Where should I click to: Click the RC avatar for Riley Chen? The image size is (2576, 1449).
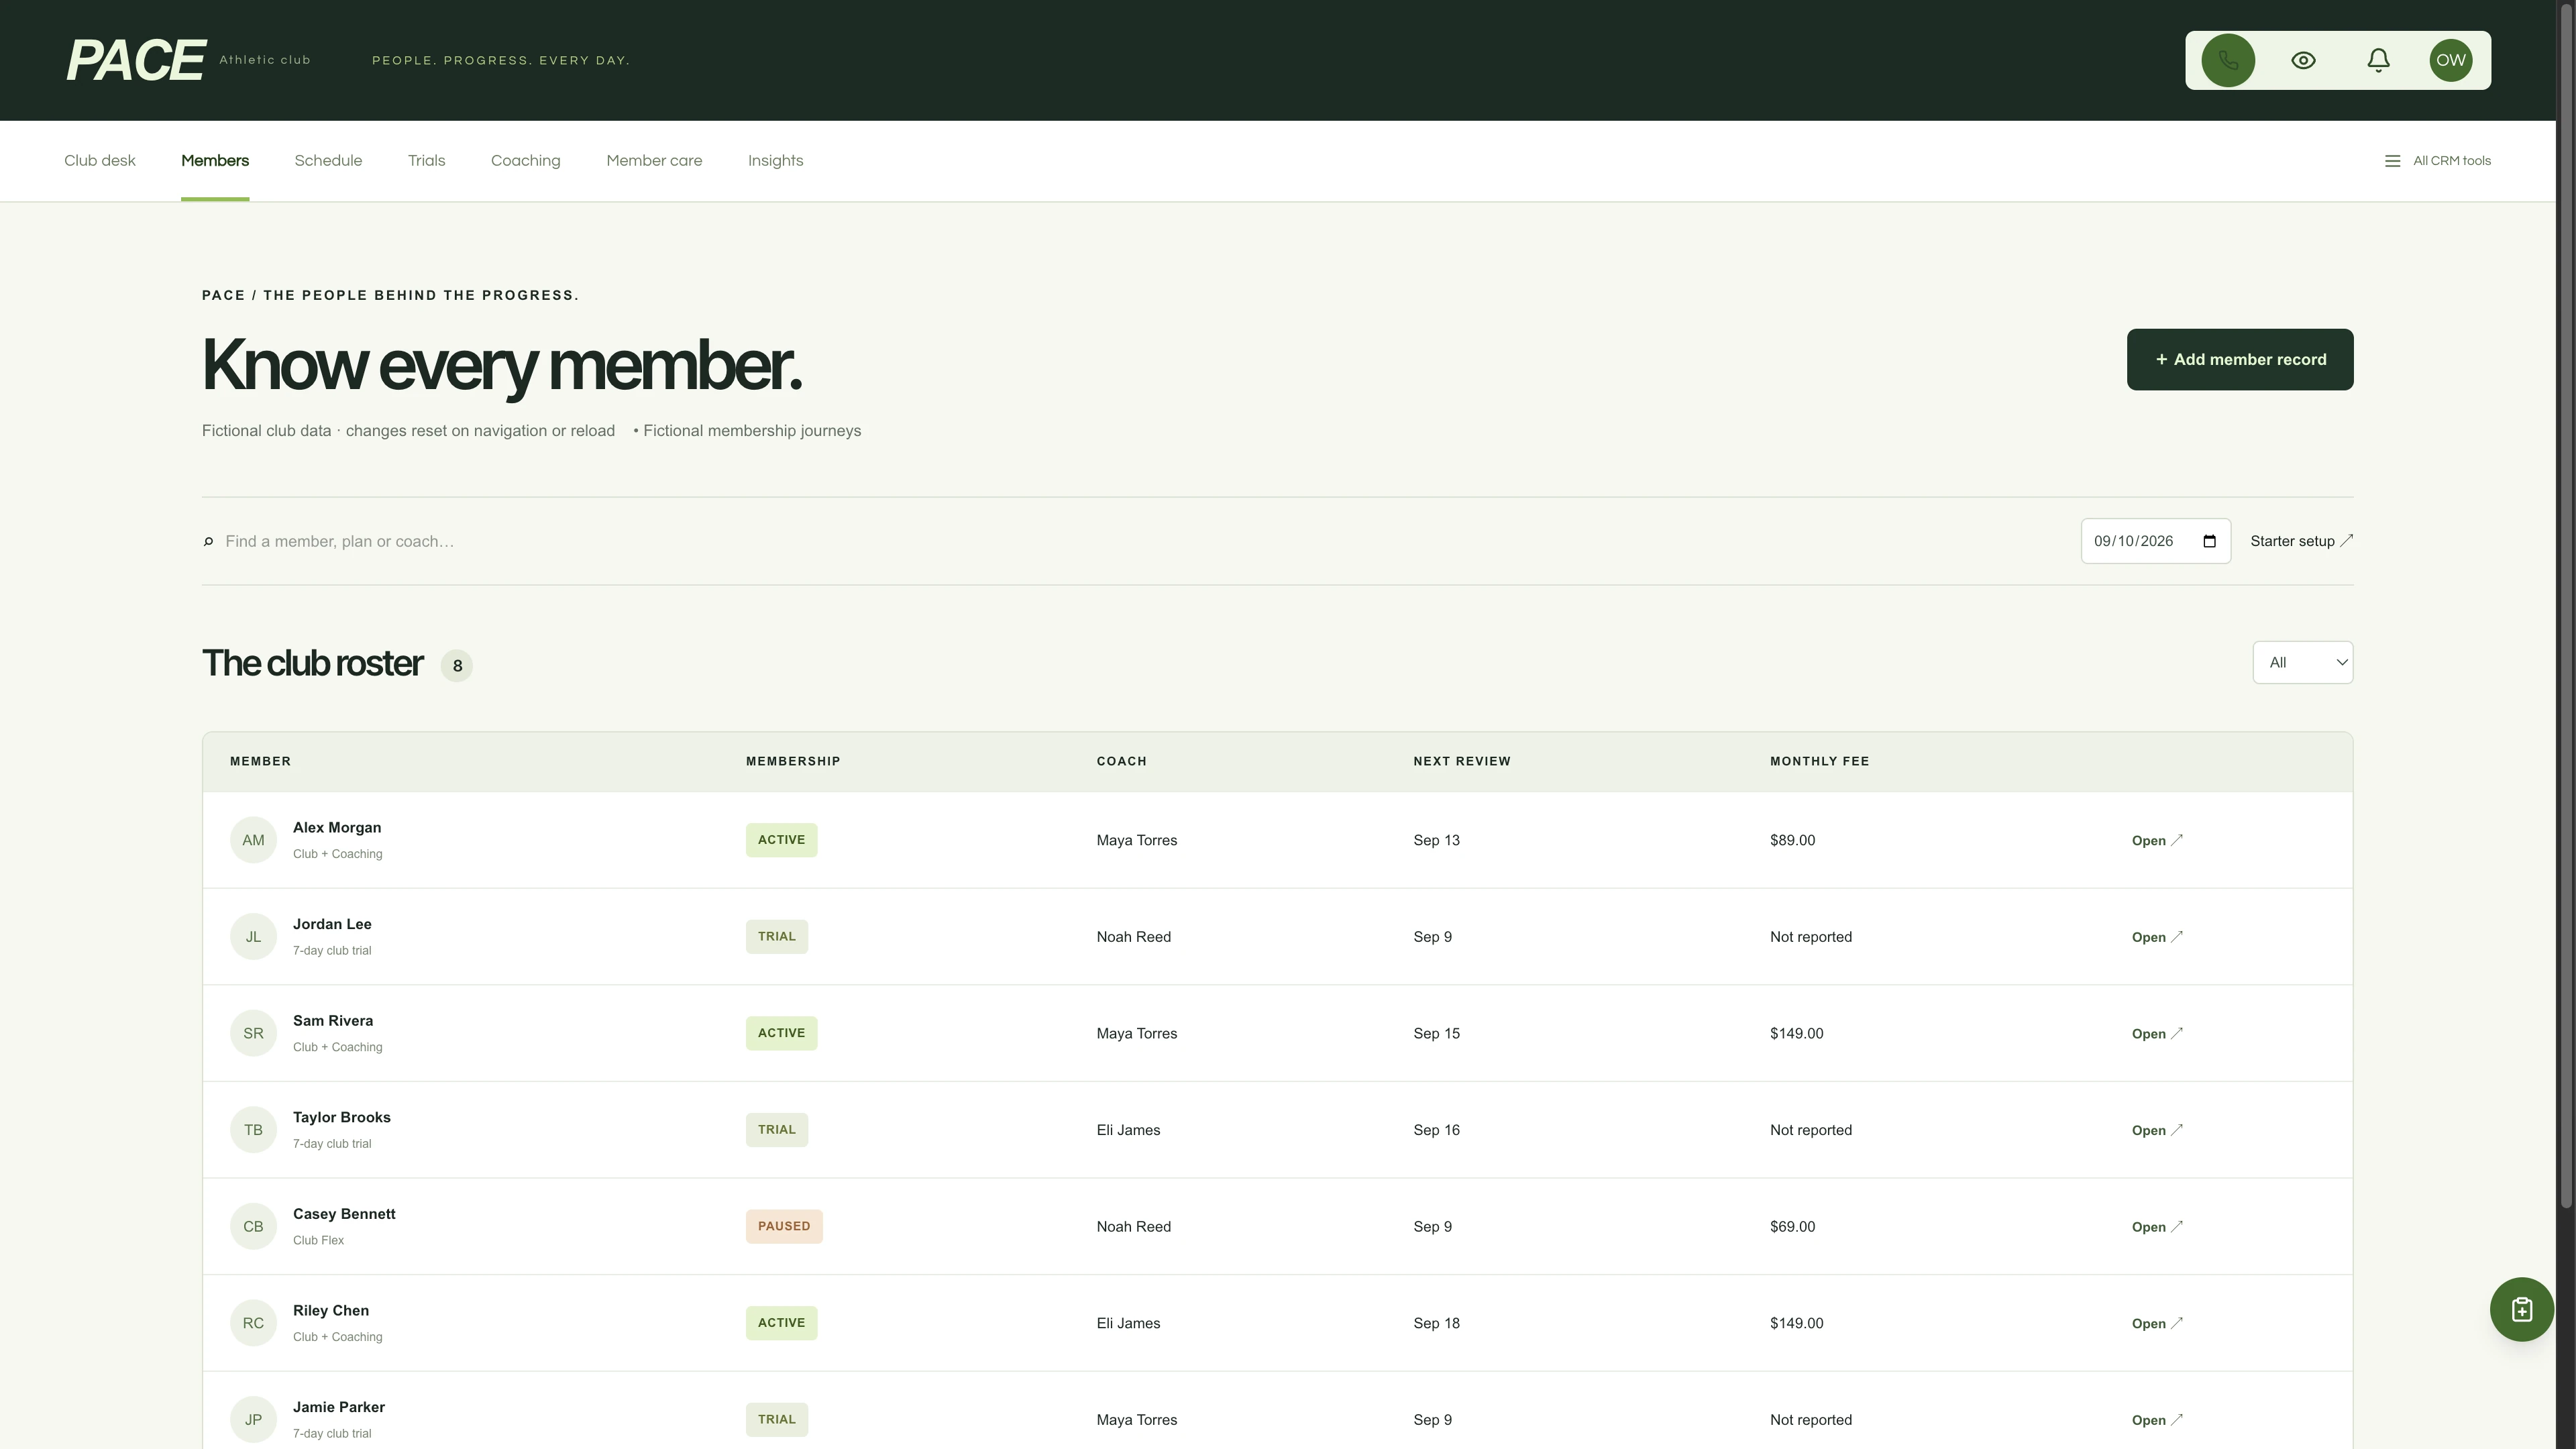click(253, 1323)
